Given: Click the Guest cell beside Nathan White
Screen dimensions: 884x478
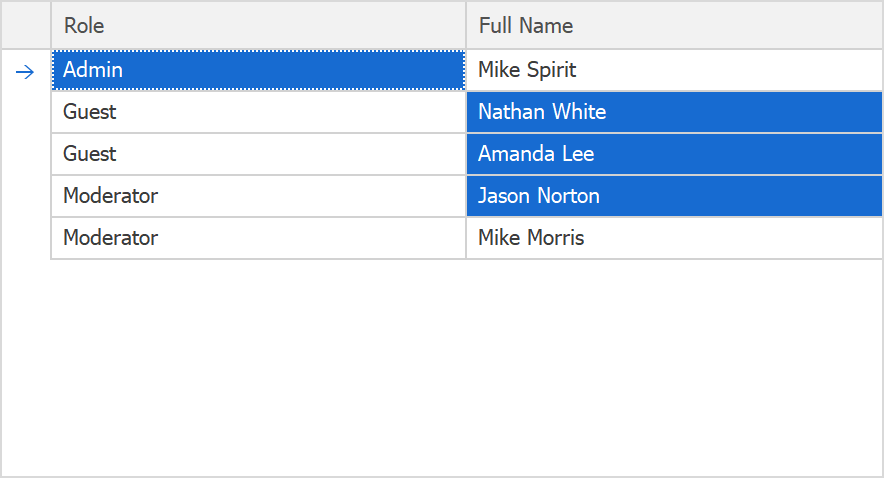Looking at the screenshot, I should coord(258,112).
